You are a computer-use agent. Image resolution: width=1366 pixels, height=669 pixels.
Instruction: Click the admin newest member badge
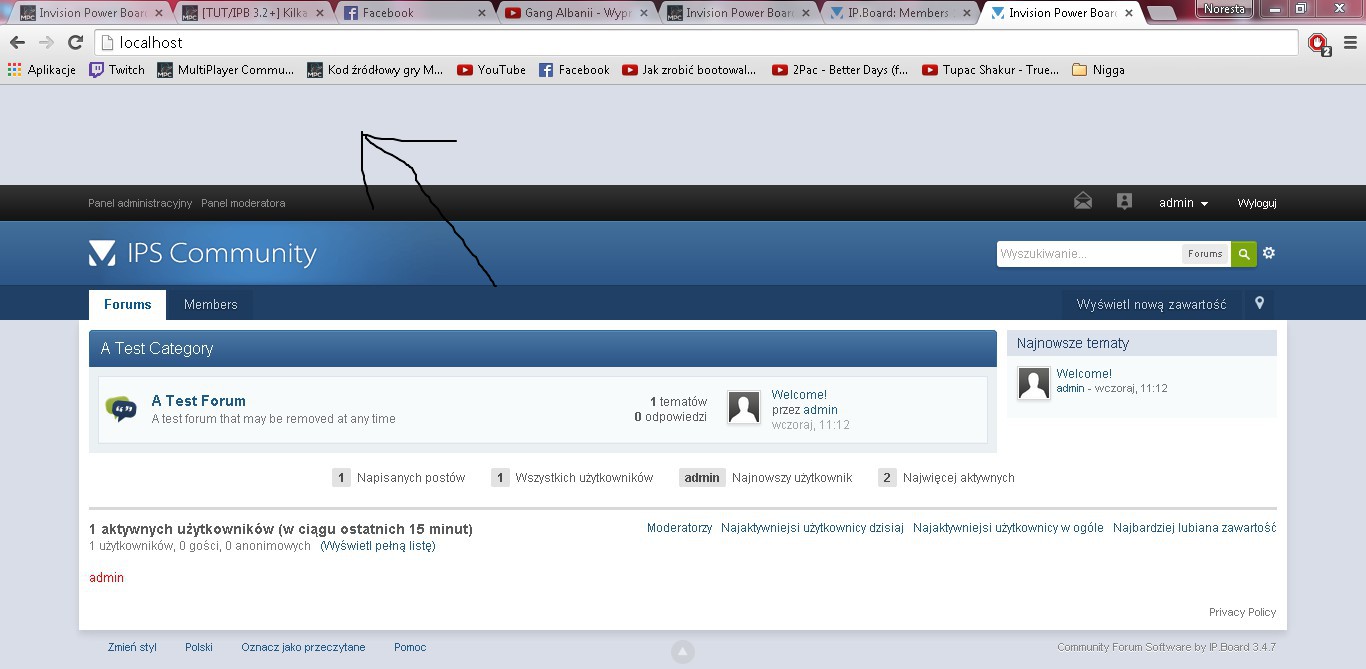coord(702,478)
